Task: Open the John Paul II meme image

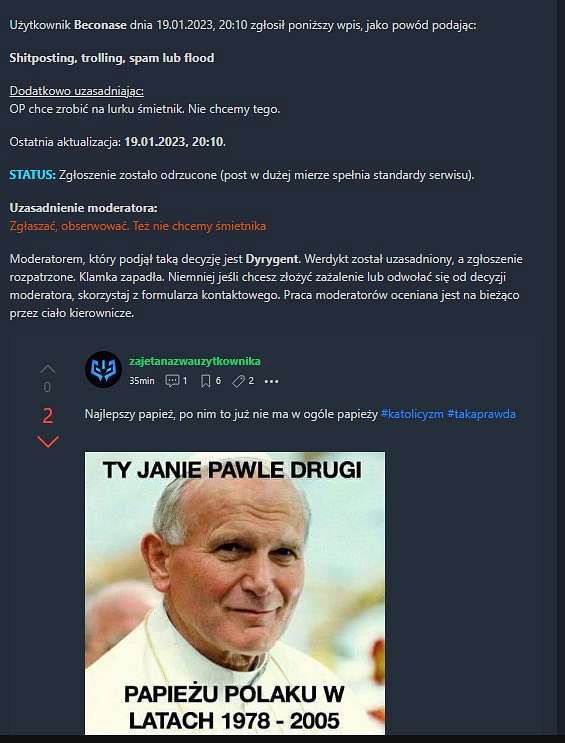Action: 235,593
